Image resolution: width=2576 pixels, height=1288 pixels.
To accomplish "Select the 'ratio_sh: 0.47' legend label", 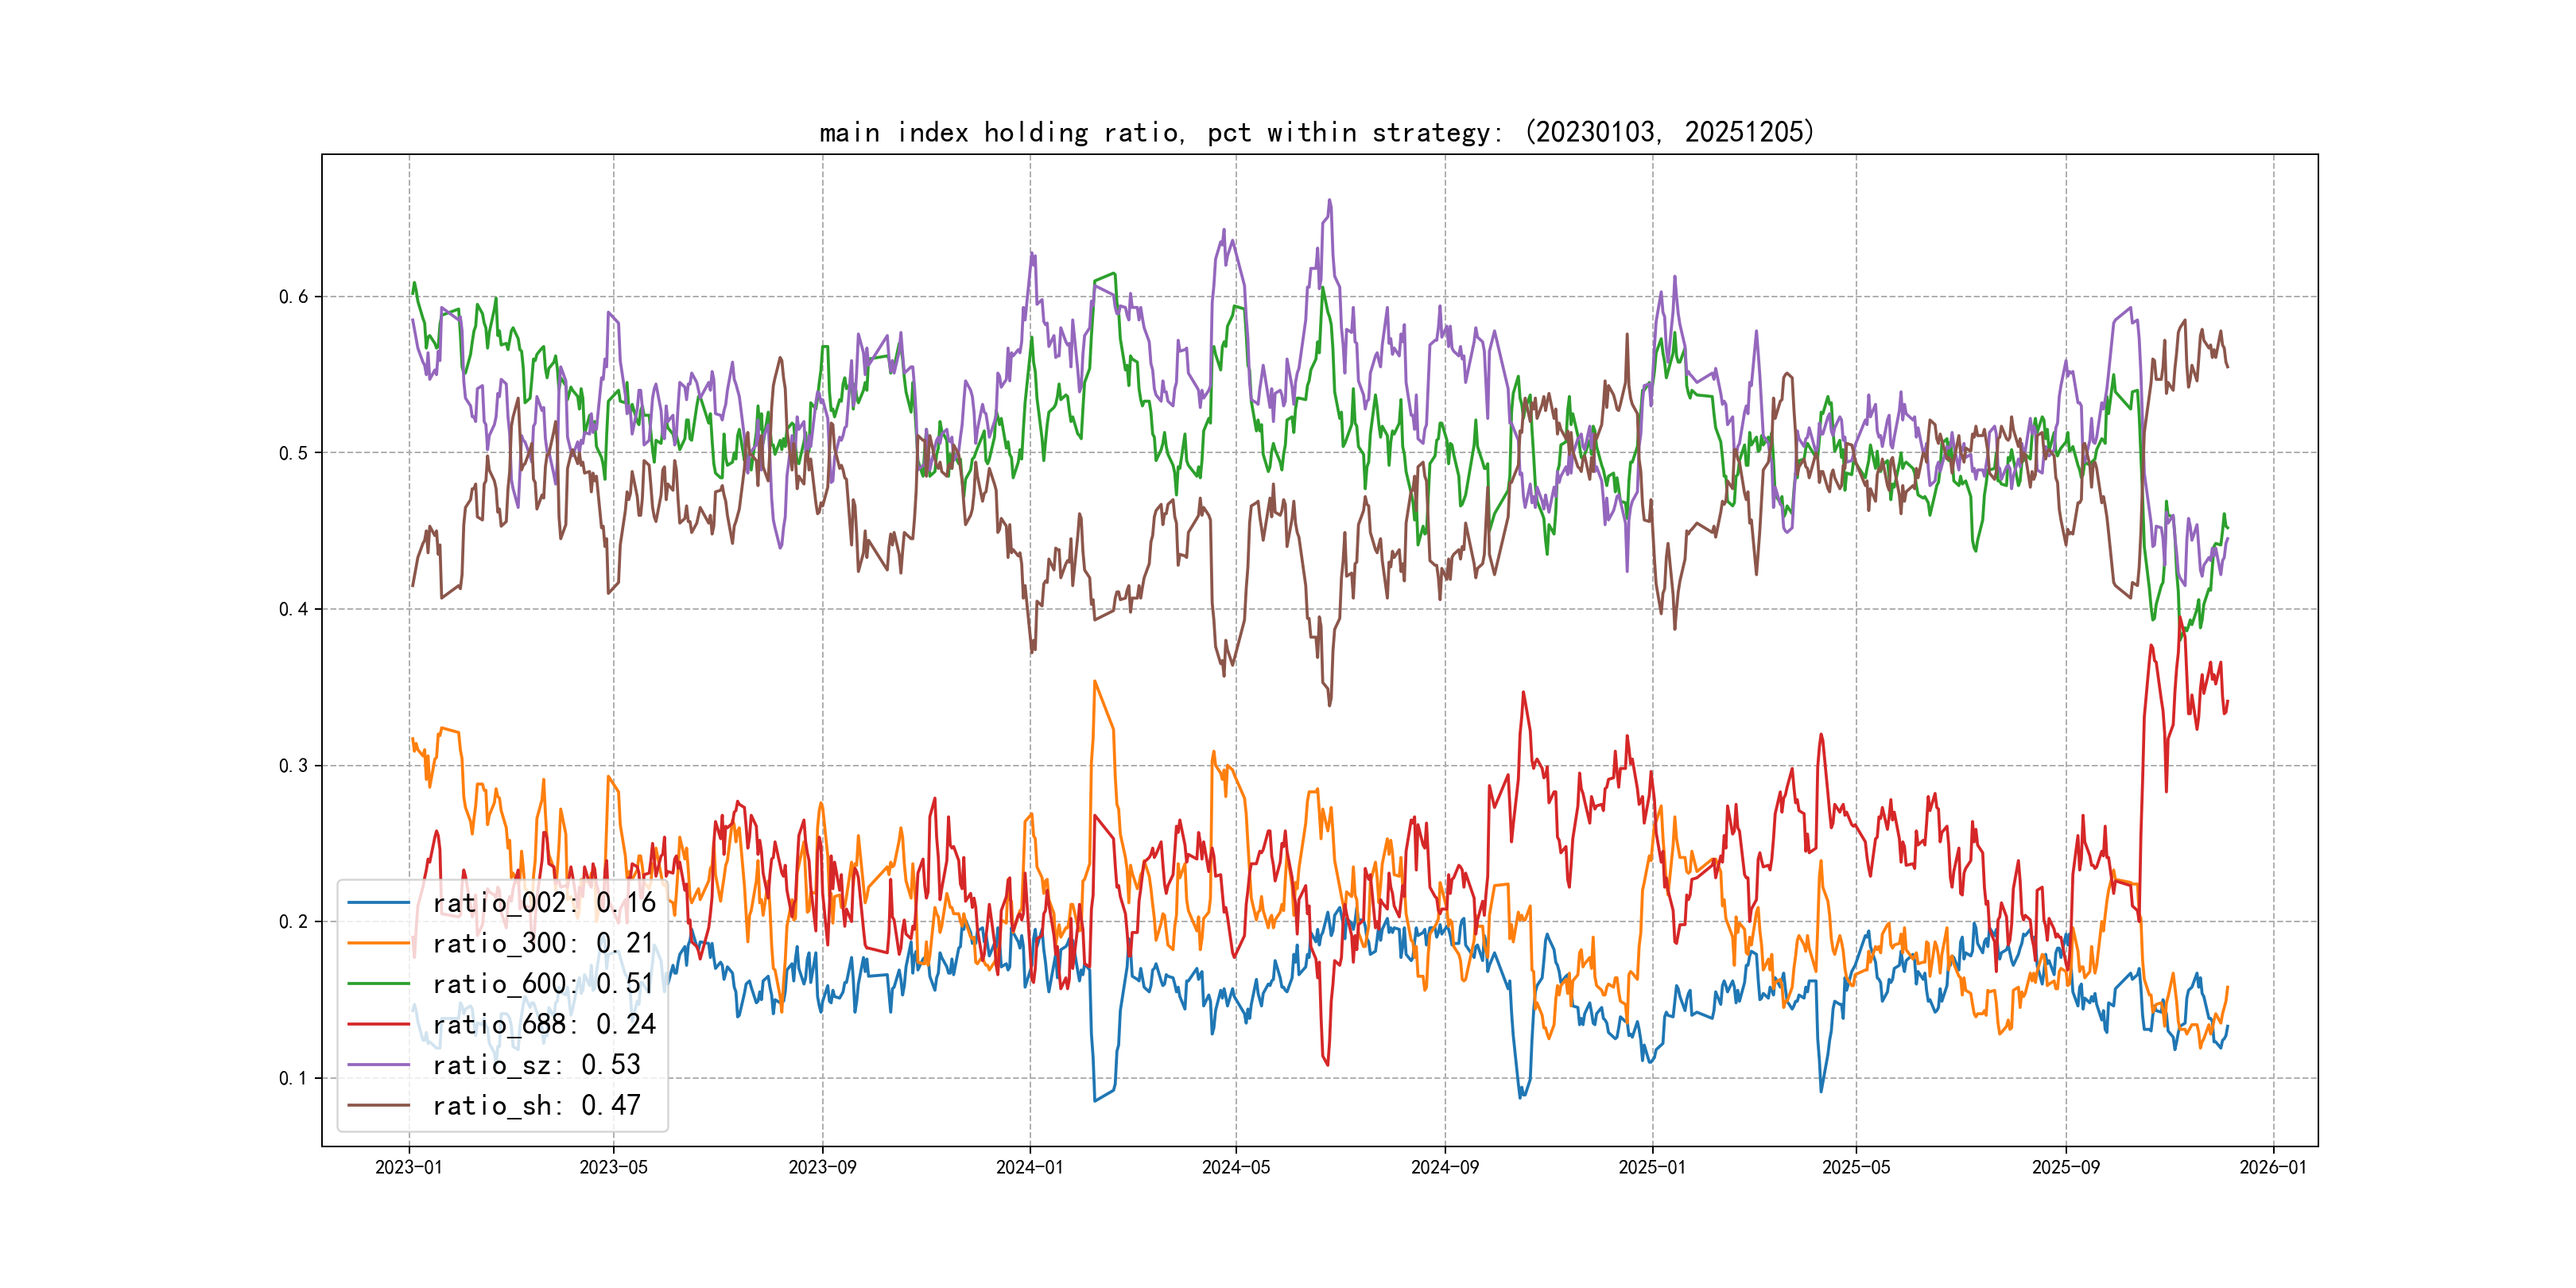I will click(536, 1105).
